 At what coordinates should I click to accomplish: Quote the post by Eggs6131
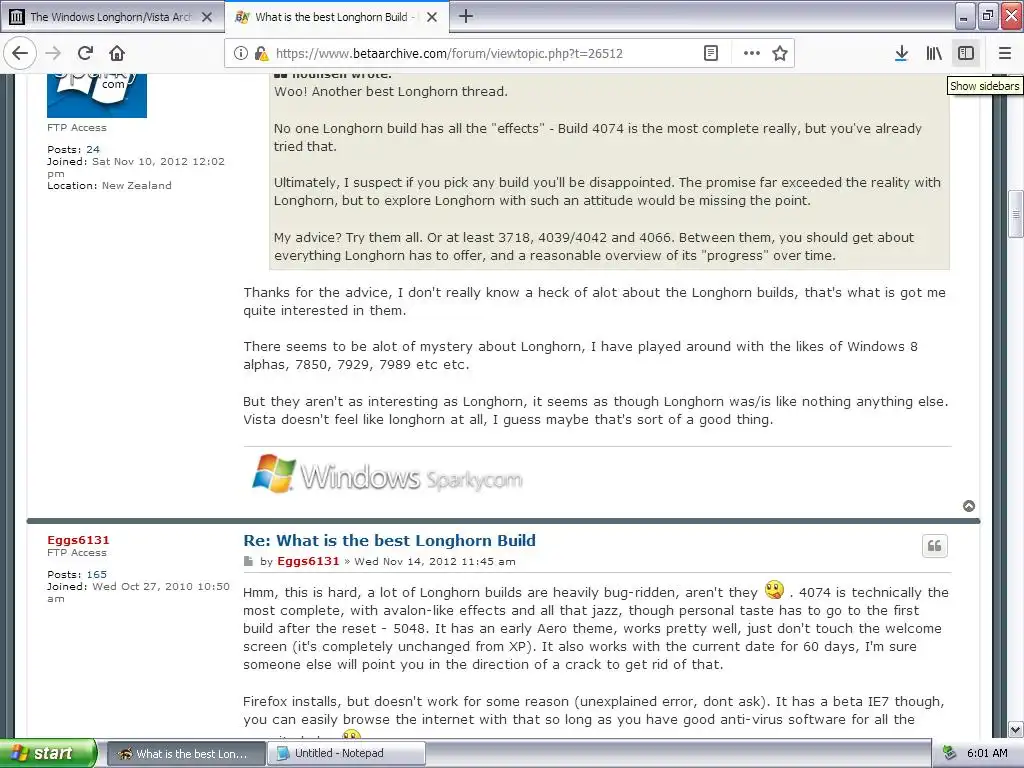(x=935, y=546)
